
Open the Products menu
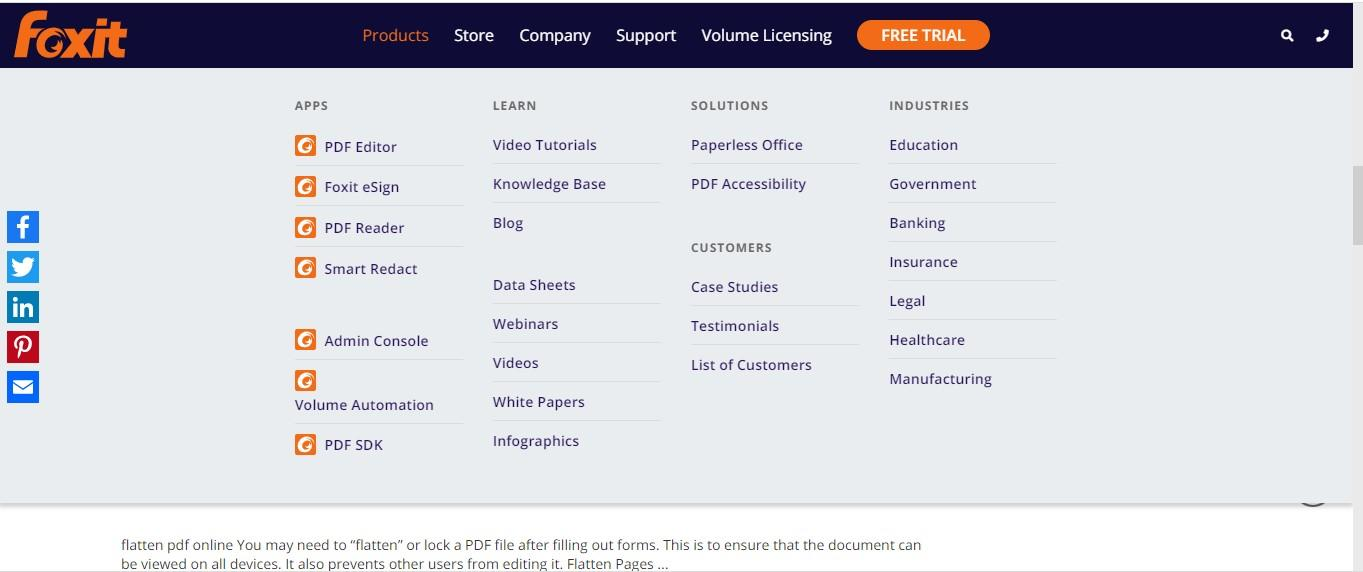click(x=395, y=35)
